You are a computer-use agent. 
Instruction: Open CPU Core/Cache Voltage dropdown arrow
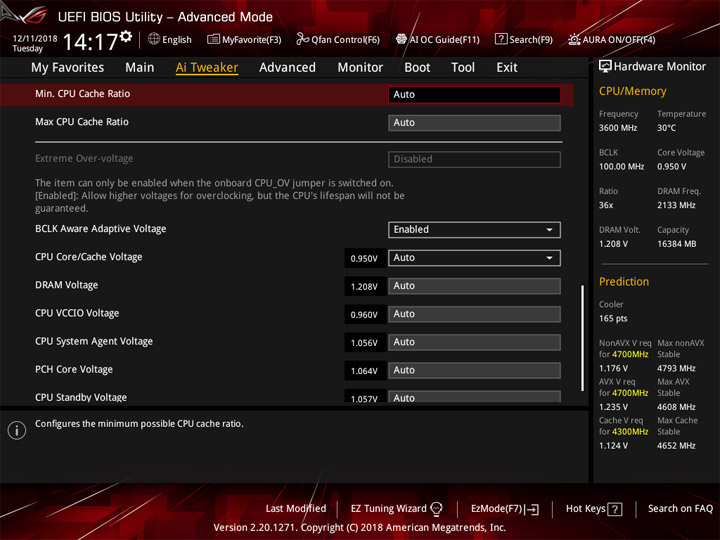pyautogui.click(x=549, y=258)
